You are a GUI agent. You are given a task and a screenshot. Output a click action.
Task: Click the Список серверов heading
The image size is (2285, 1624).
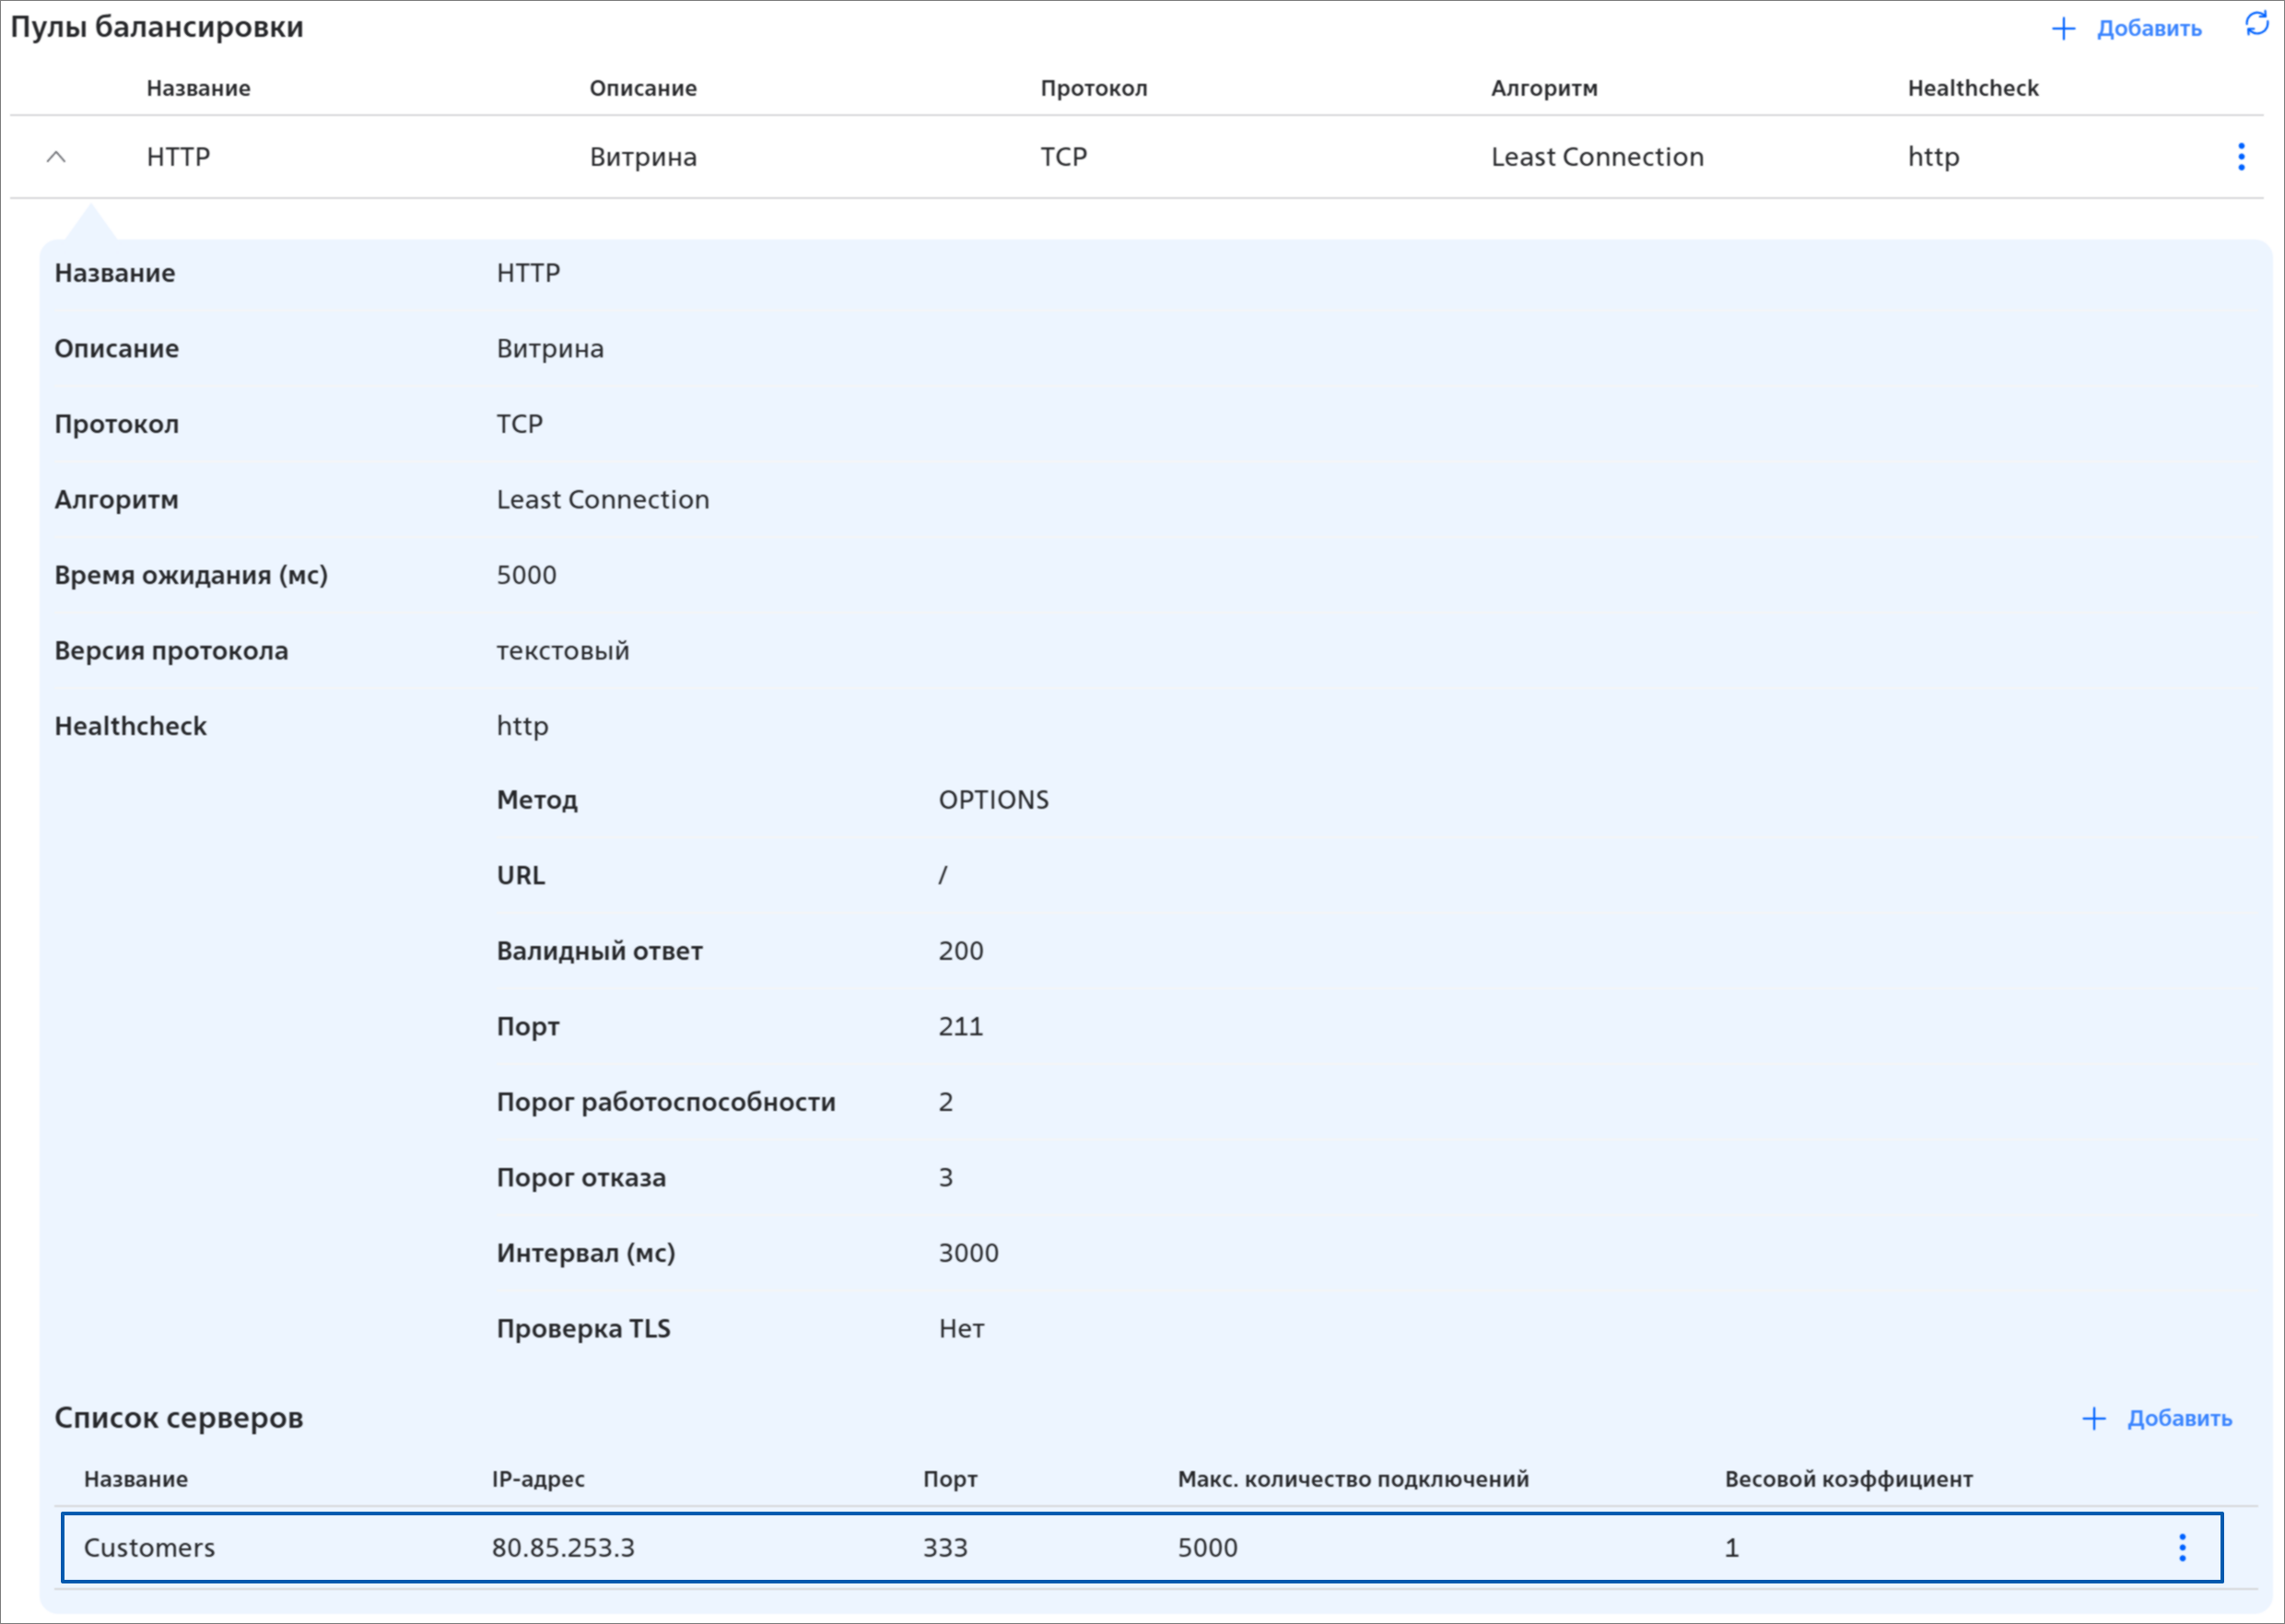[178, 1418]
